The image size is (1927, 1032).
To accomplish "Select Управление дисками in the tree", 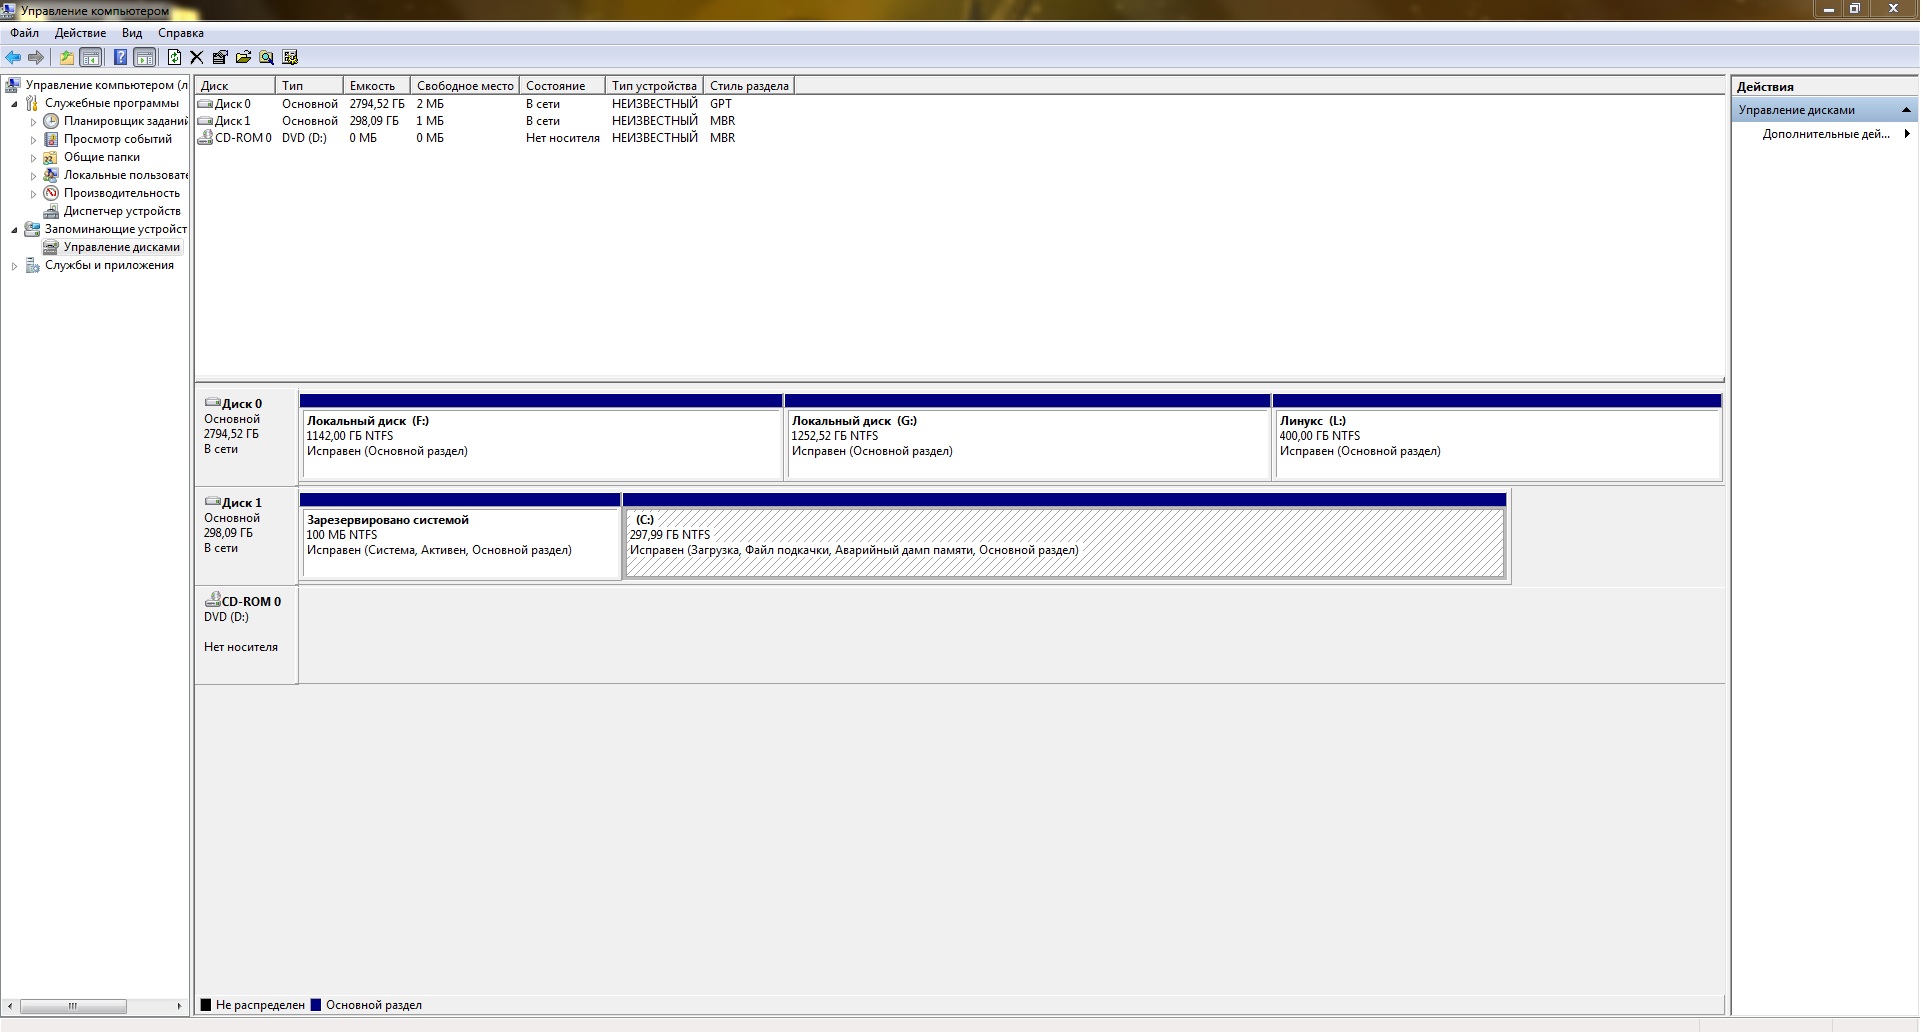I will pos(121,247).
